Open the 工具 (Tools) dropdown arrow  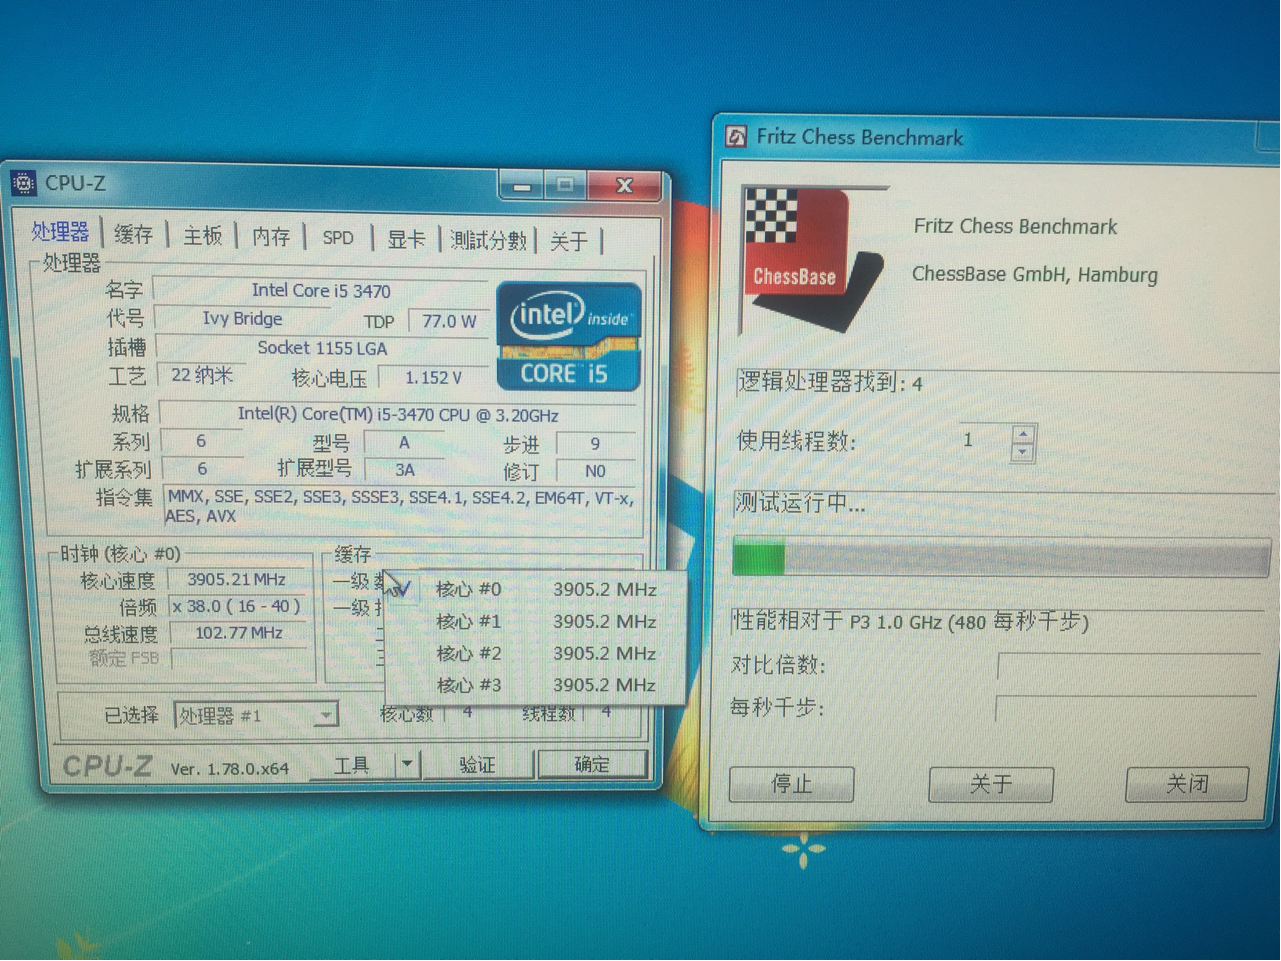[x=407, y=763]
